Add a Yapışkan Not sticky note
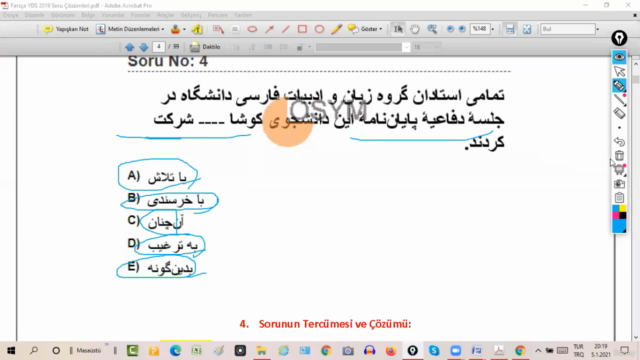This screenshot has width=640, height=360. (66, 29)
